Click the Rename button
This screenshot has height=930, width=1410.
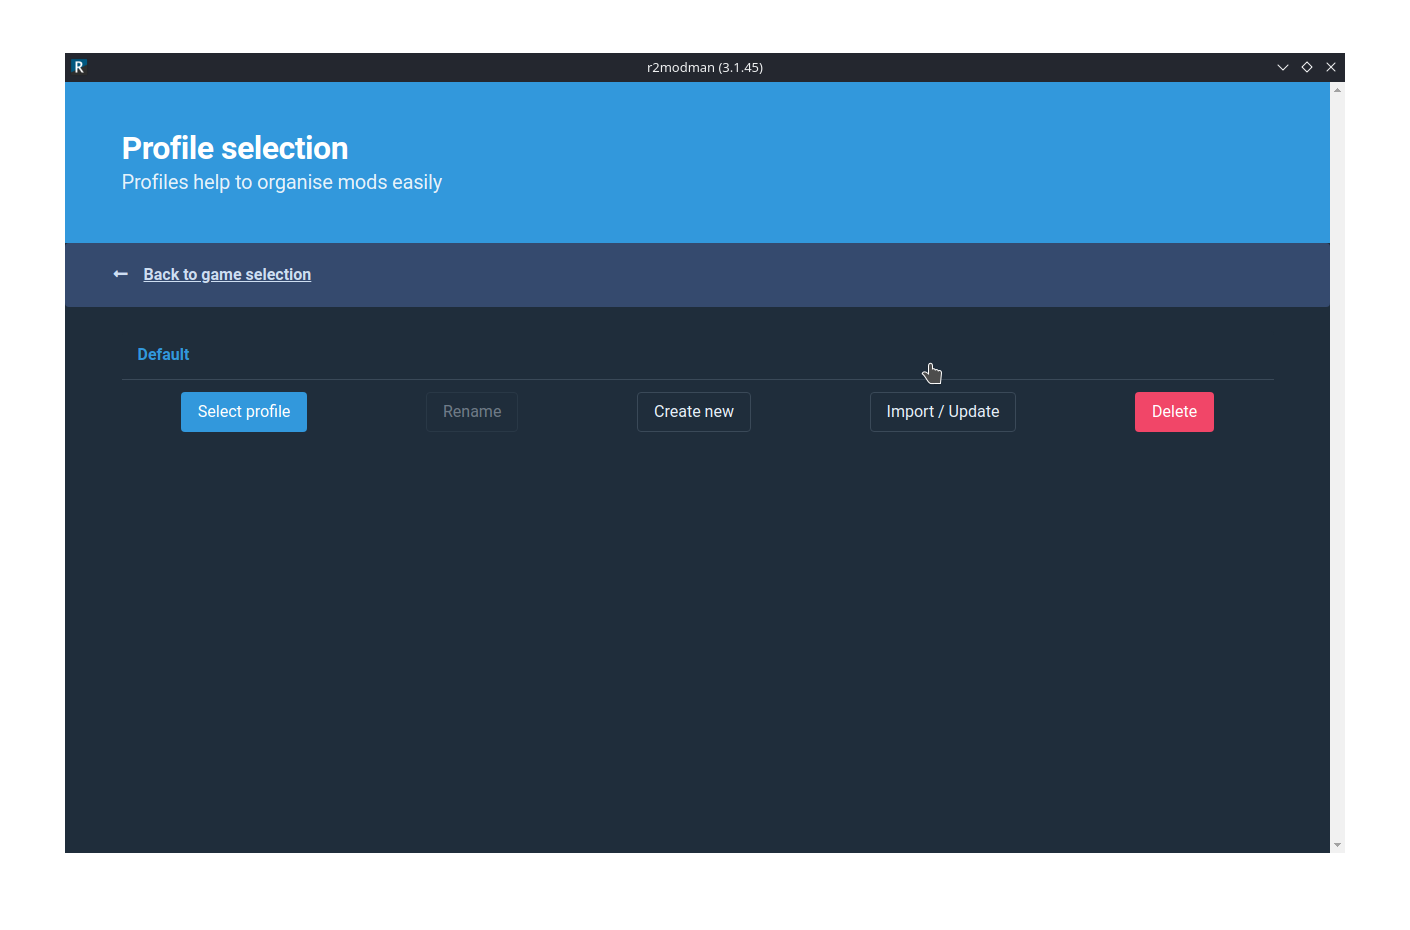[472, 412]
